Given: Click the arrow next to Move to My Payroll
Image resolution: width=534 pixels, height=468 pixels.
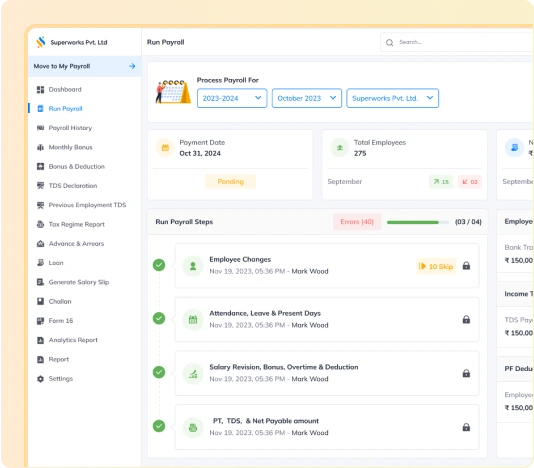Looking at the screenshot, I should [132, 66].
